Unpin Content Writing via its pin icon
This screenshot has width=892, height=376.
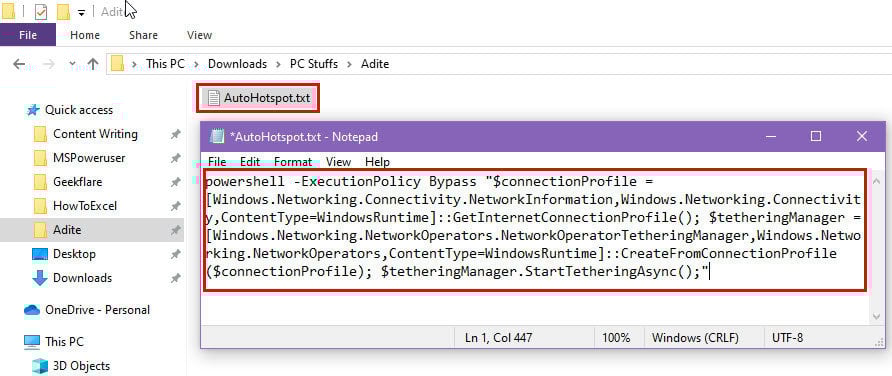176,135
